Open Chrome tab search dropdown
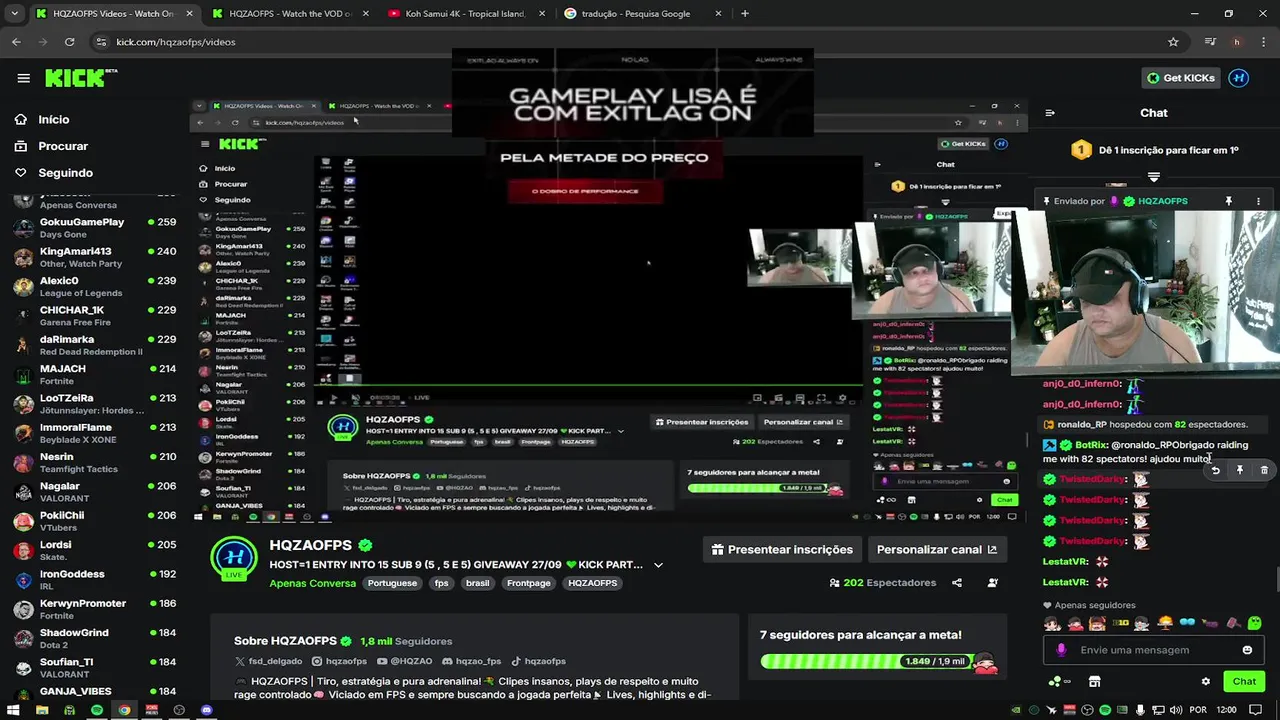This screenshot has height=720, width=1280. tap(14, 13)
